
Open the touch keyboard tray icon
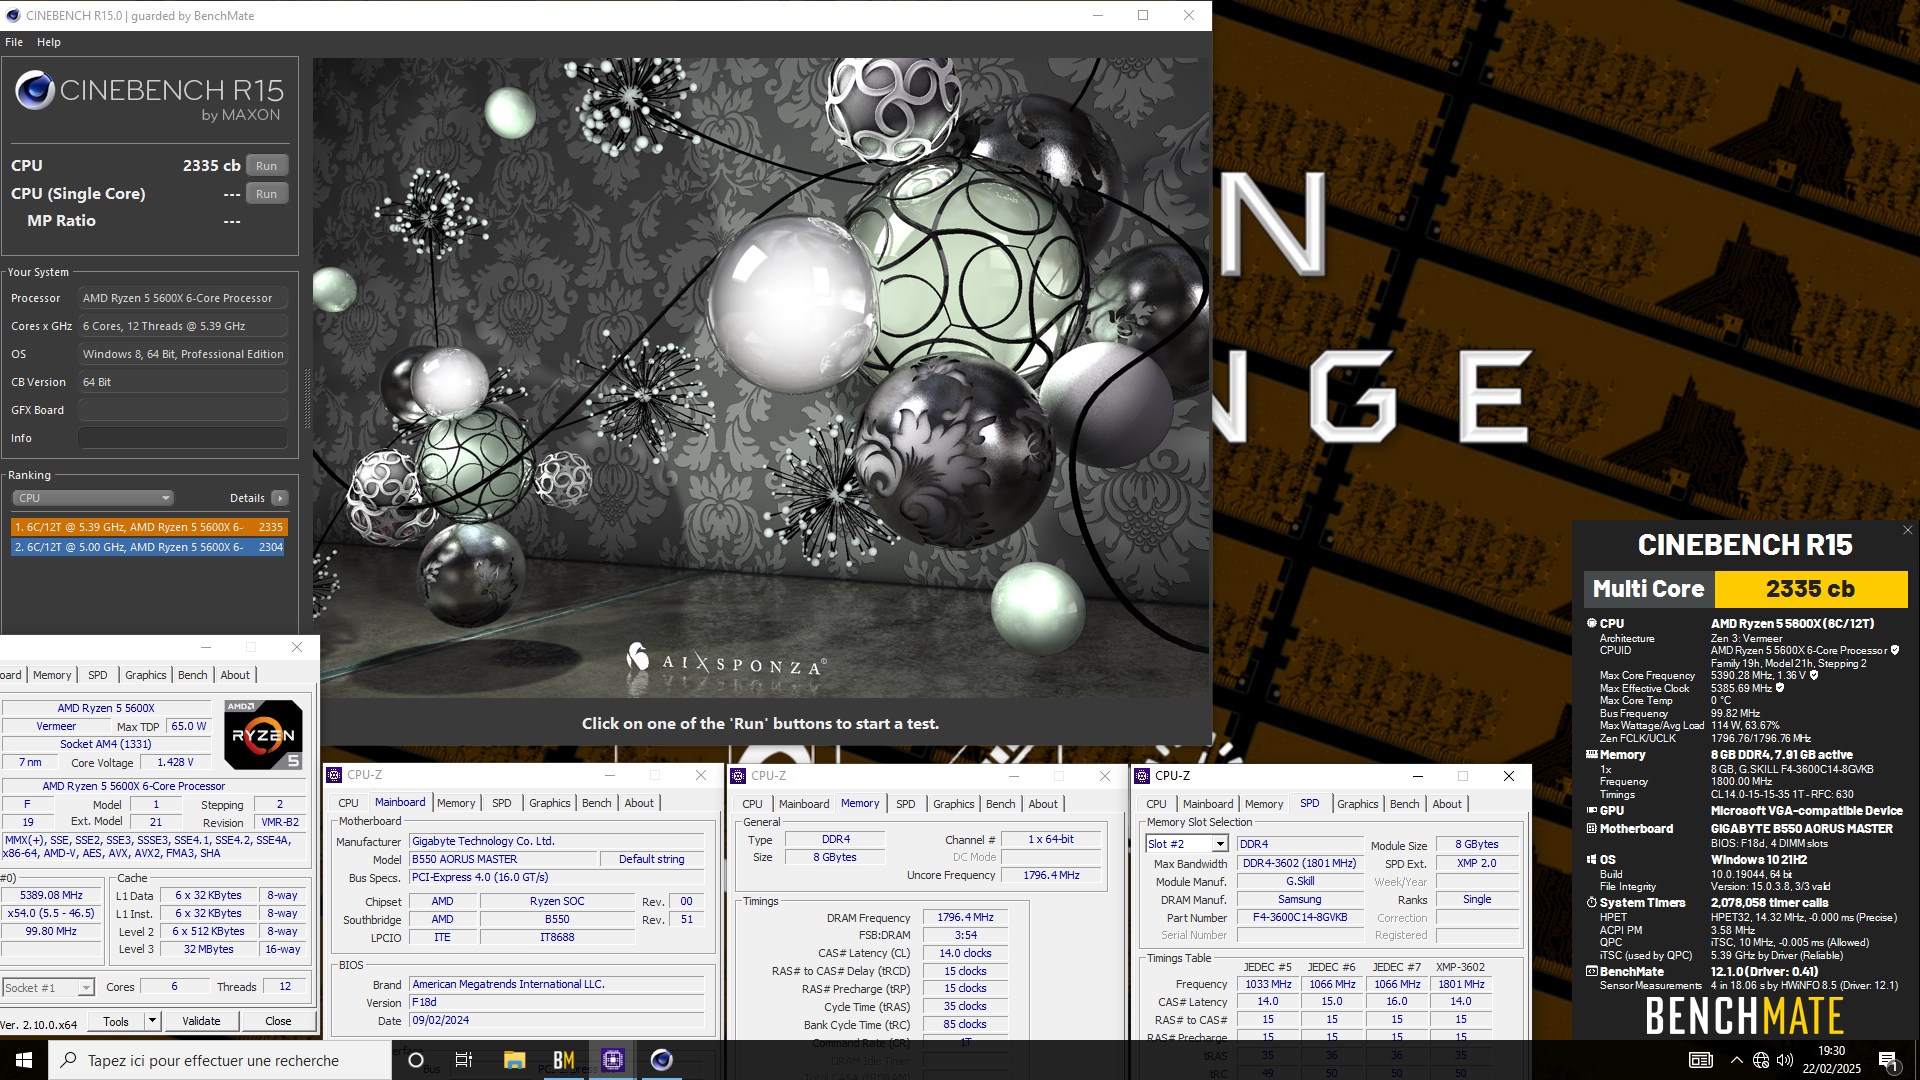(1700, 1060)
